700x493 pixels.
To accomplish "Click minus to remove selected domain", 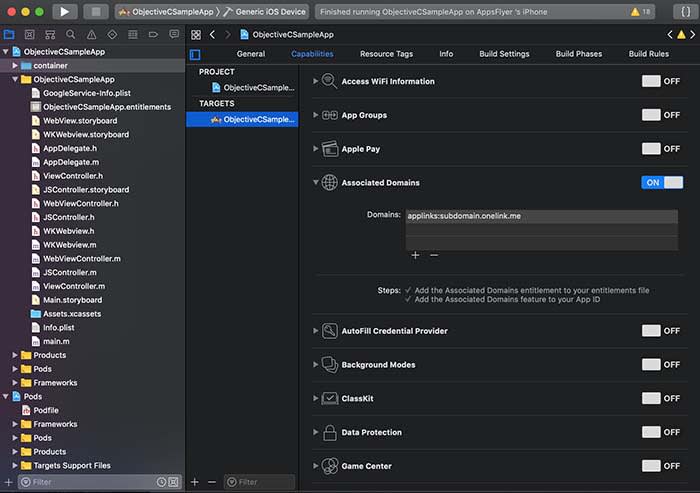I will [x=434, y=255].
